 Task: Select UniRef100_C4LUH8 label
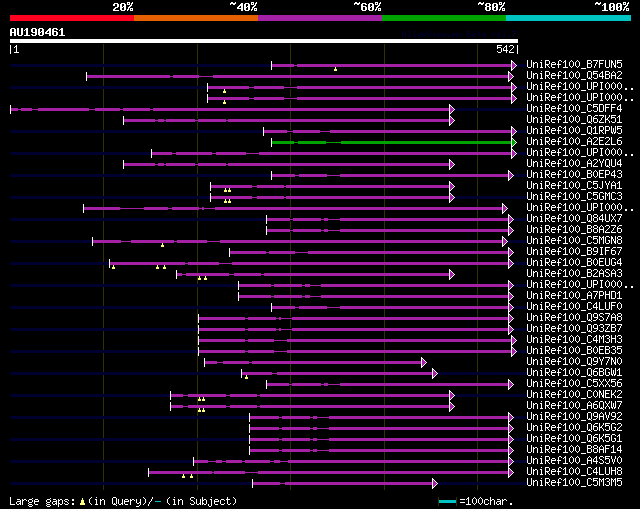(x=574, y=472)
